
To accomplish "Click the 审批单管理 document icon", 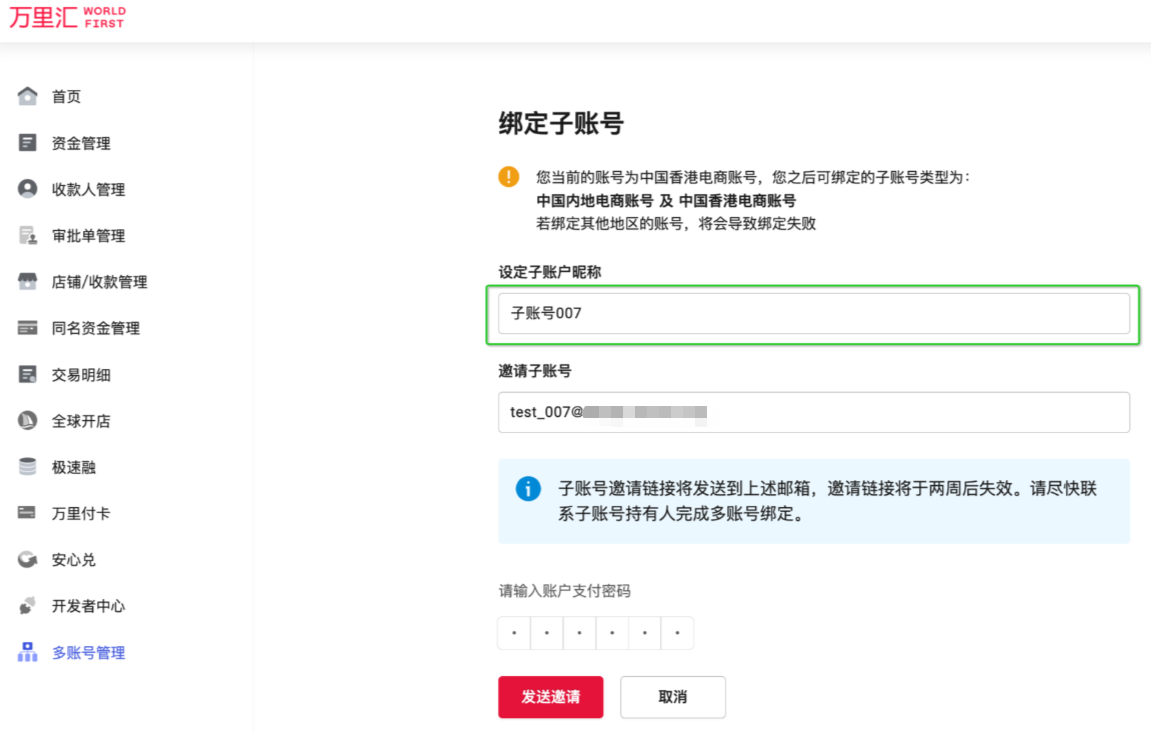I will 28,236.
